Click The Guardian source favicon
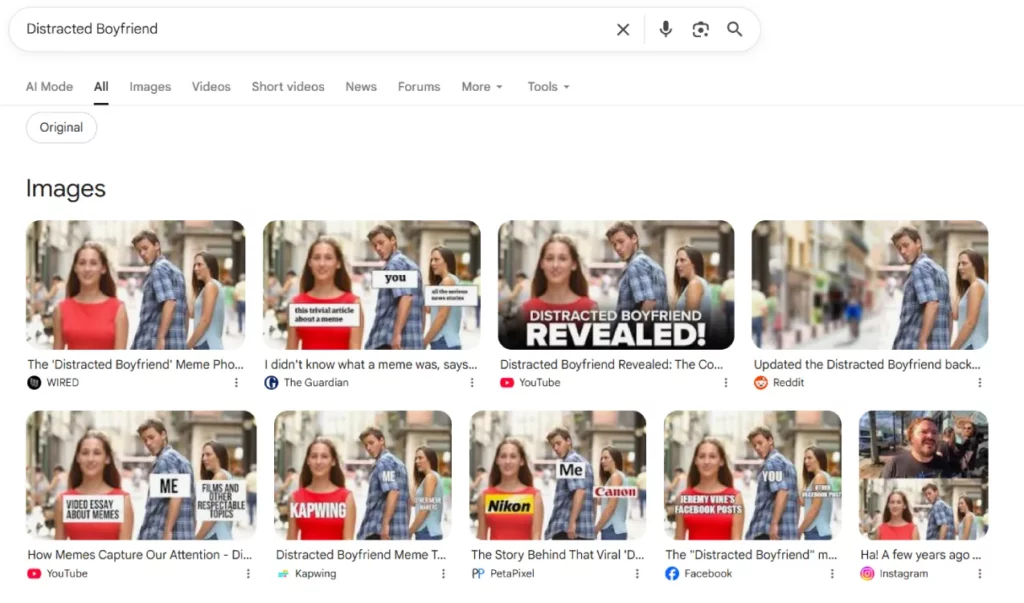The image size is (1024, 603). [271, 383]
